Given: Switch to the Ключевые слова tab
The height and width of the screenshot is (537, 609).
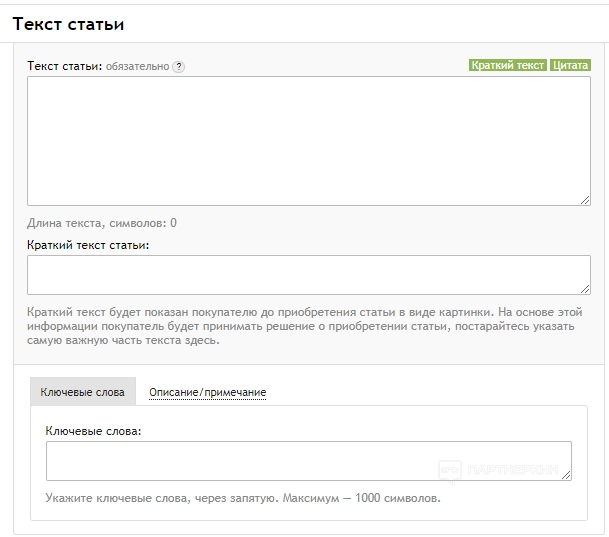Looking at the screenshot, I should (x=82, y=392).
